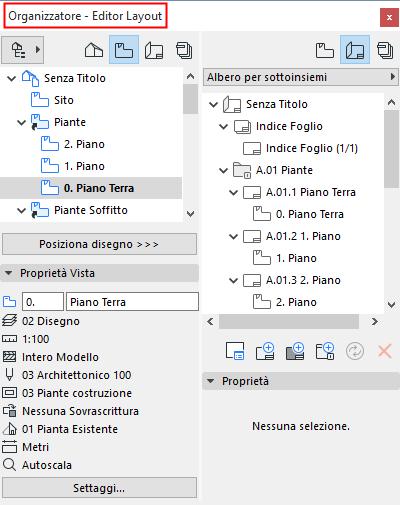The image size is (400, 505).
Task: Click the red X delete icon
Action: [385, 351]
